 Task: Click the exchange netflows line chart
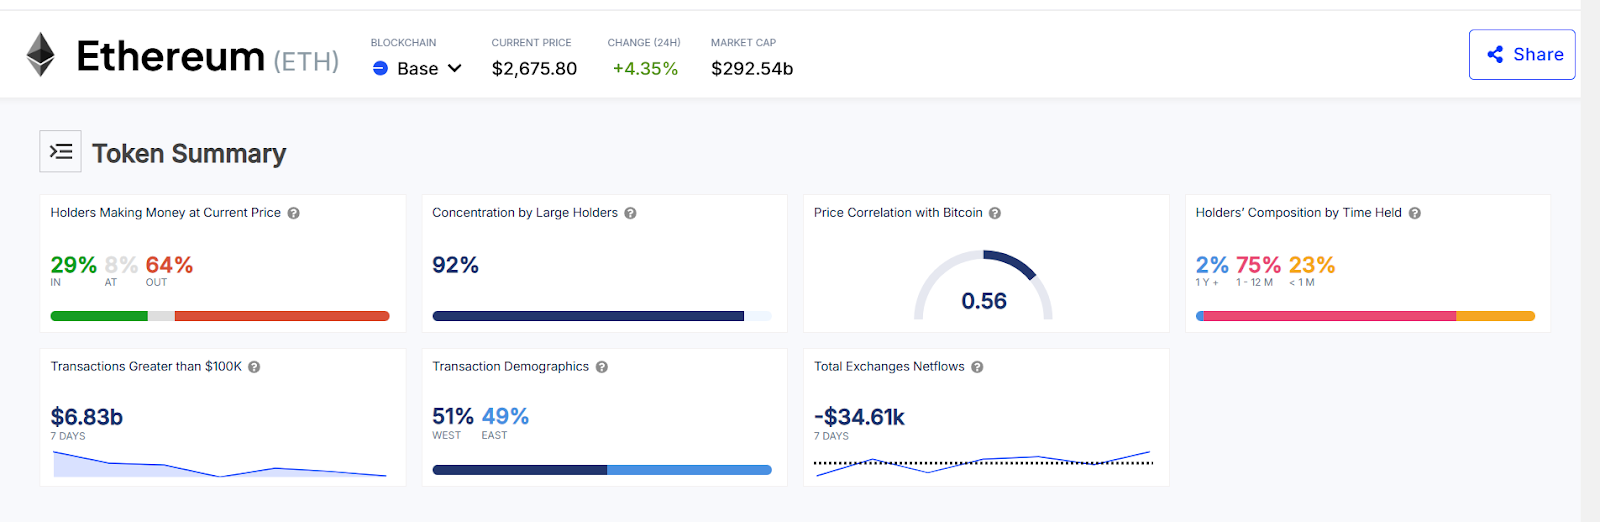pyautogui.click(x=983, y=463)
